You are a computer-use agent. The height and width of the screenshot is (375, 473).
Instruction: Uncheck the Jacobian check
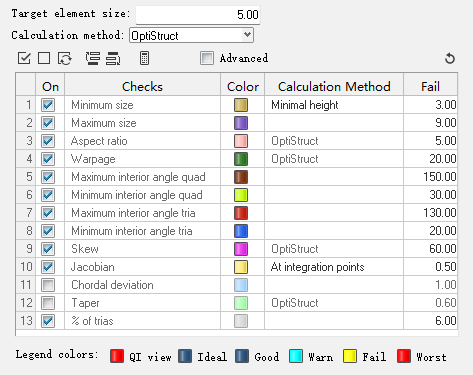(x=48, y=267)
